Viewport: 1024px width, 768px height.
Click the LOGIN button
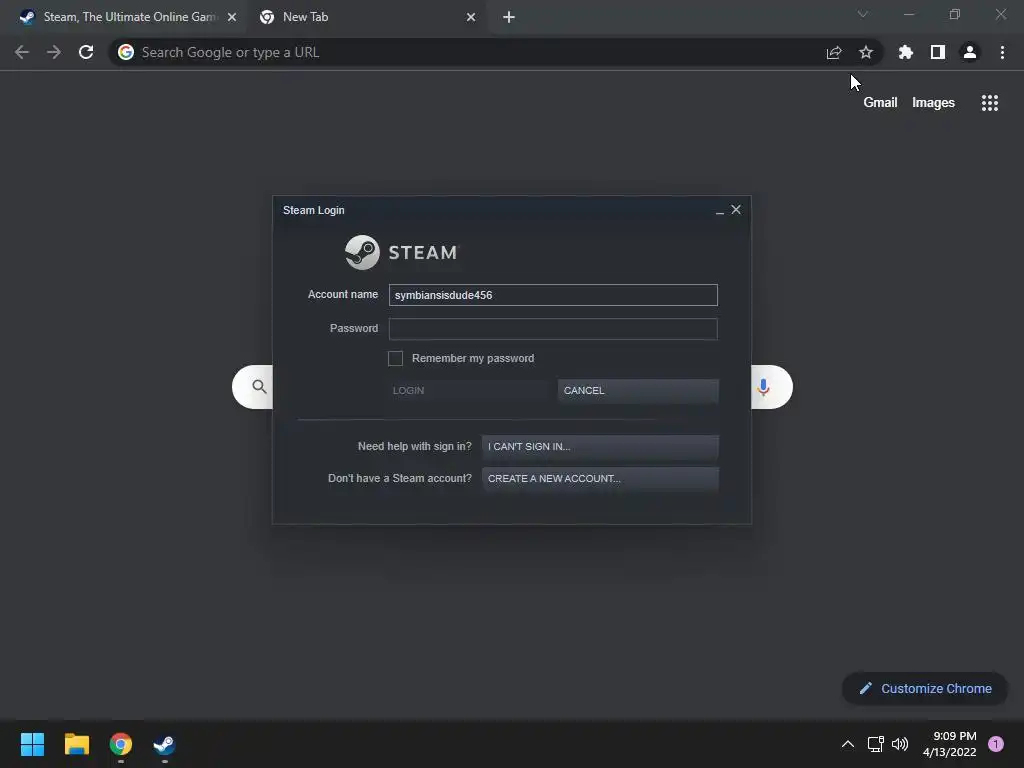(x=470, y=391)
